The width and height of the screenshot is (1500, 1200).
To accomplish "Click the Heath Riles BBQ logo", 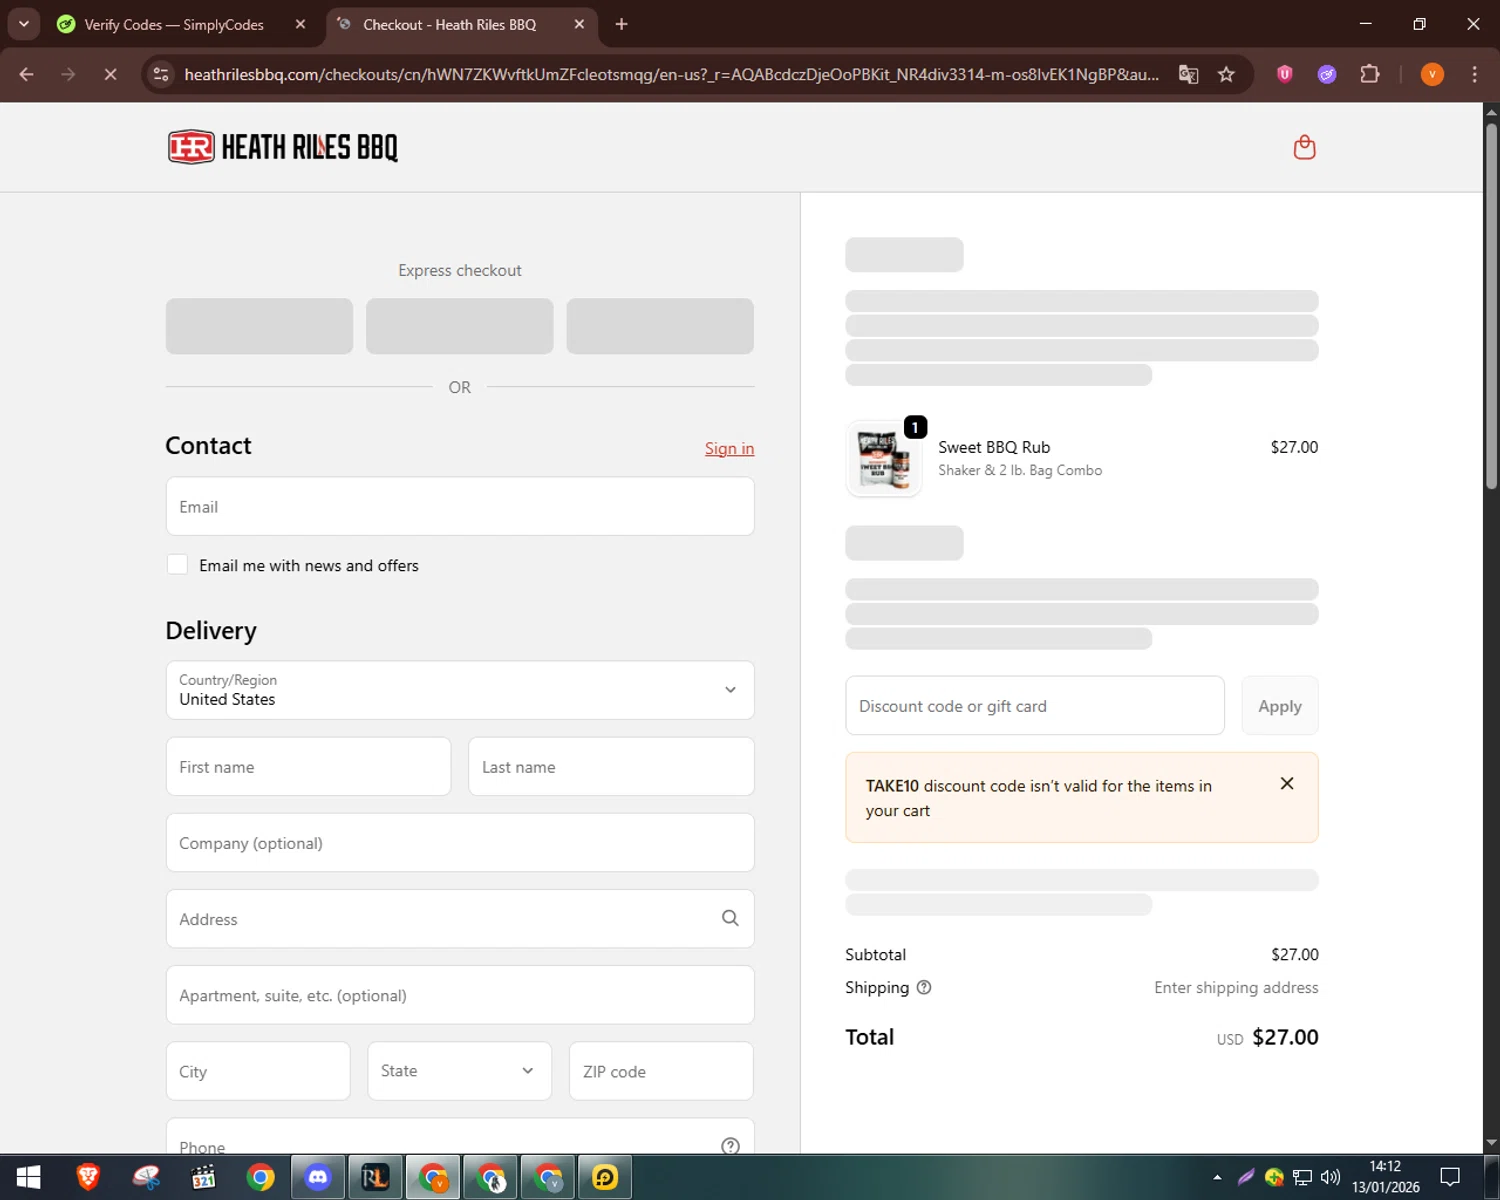I will pyautogui.click(x=283, y=147).
